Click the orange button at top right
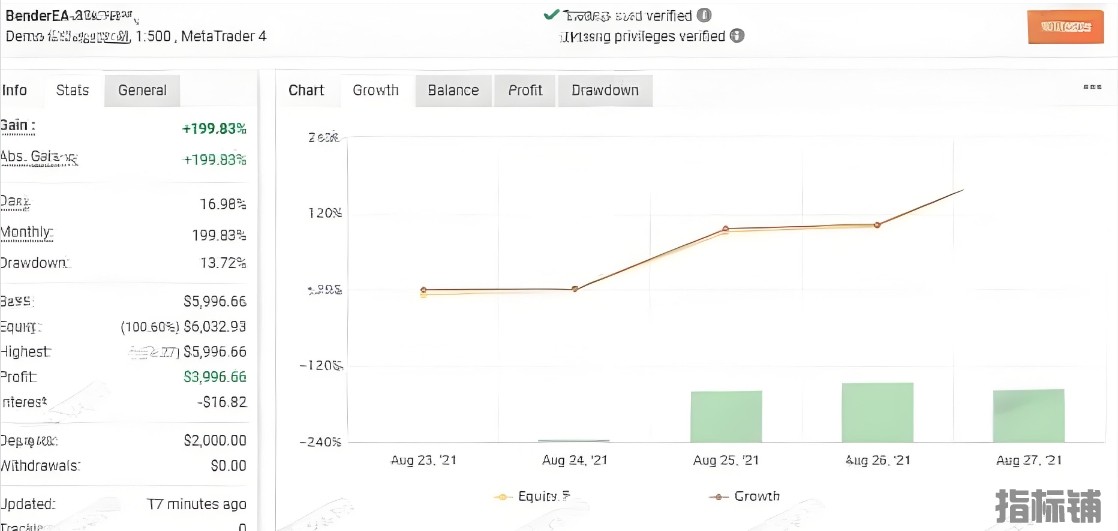This screenshot has height=531, width=1118. (1065, 27)
